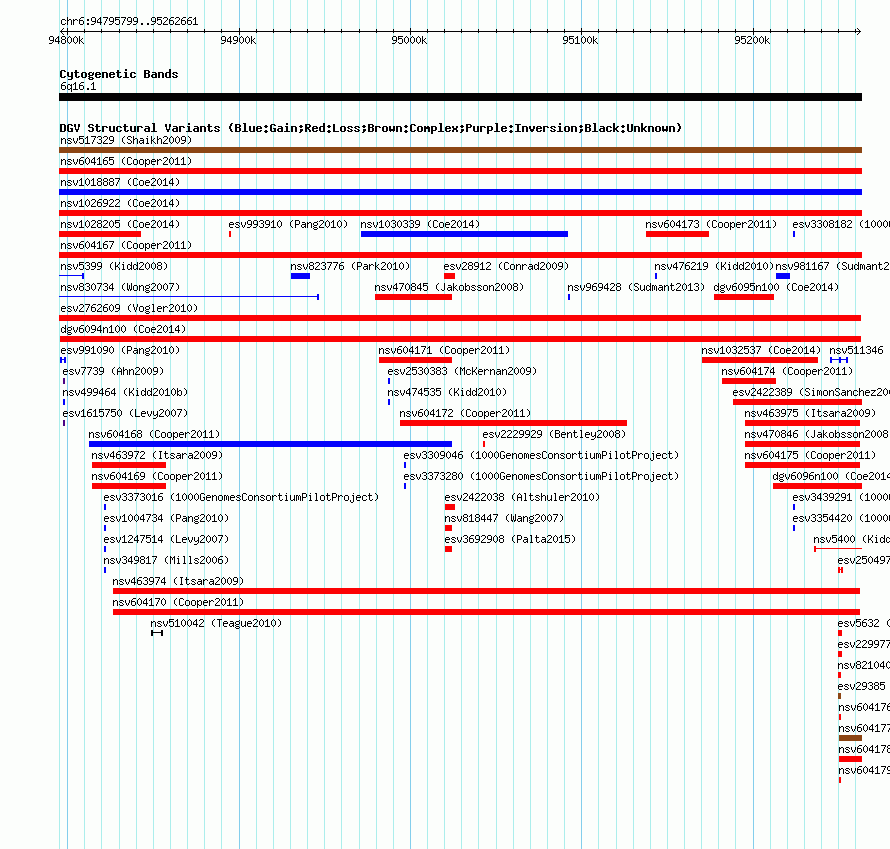Image resolution: width=890 pixels, height=849 pixels.
Task: Click the 95200k ruler tick label
Action: pyautogui.click(x=752, y=40)
